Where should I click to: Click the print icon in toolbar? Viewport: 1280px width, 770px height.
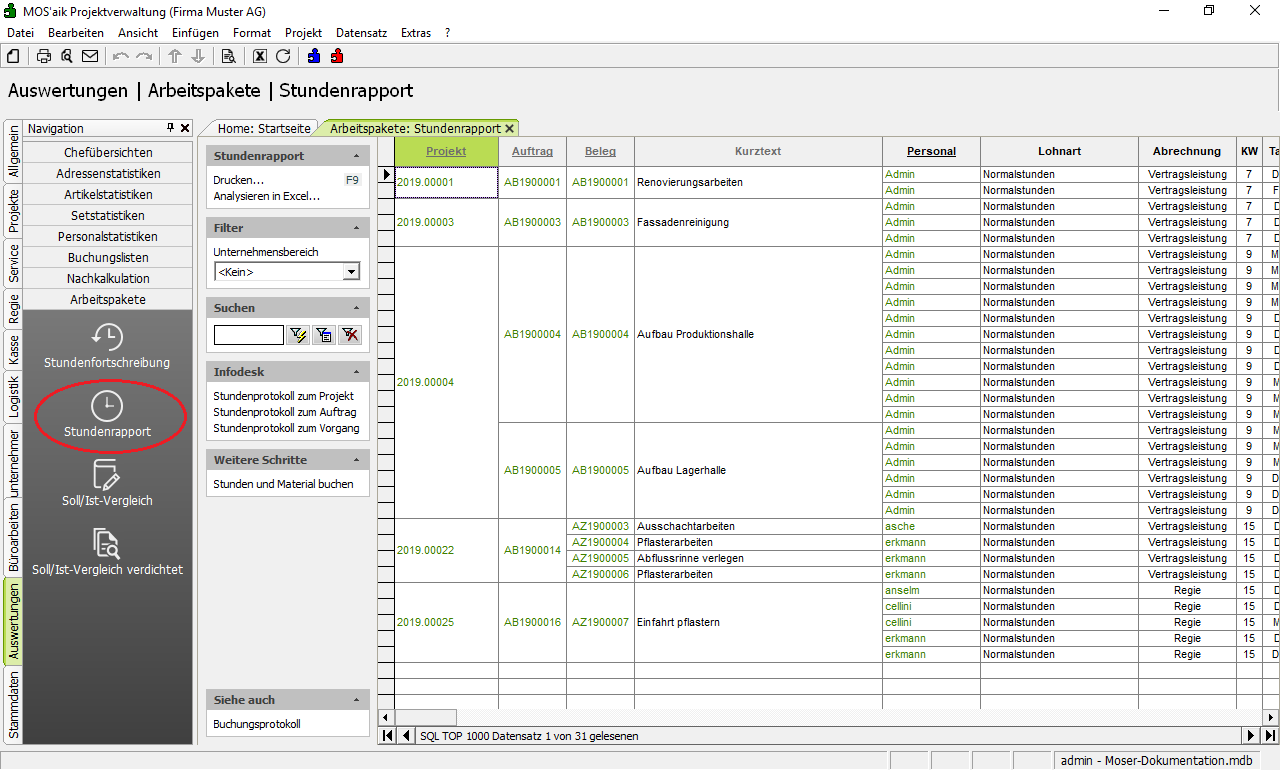(44, 56)
